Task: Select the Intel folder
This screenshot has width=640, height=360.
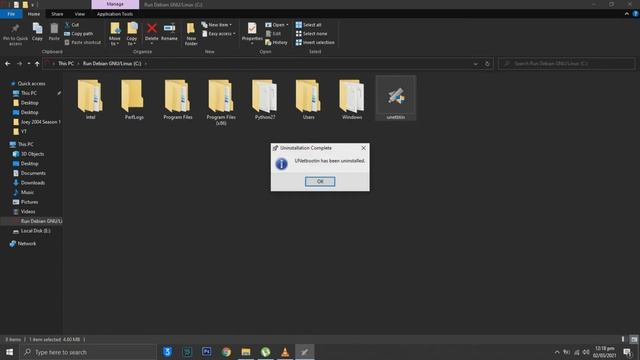Action: coord(90,100)
